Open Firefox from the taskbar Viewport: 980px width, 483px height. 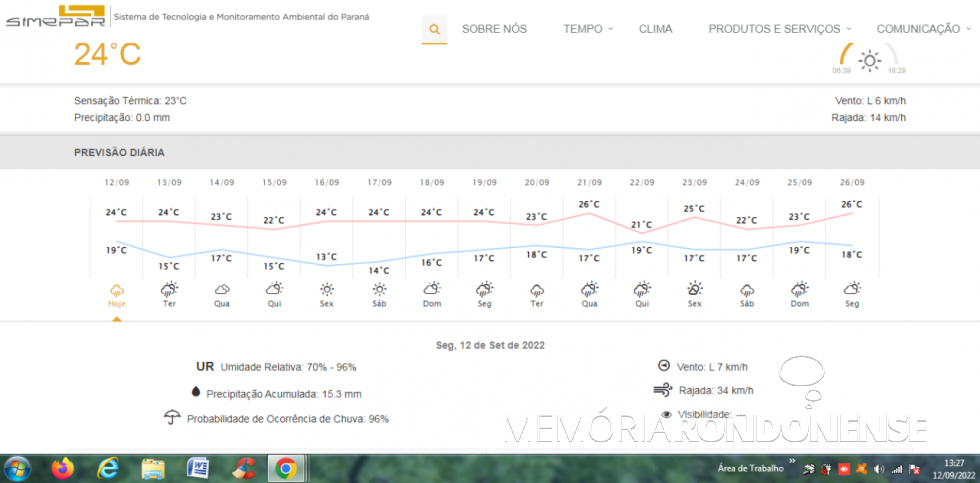(63, 468)
